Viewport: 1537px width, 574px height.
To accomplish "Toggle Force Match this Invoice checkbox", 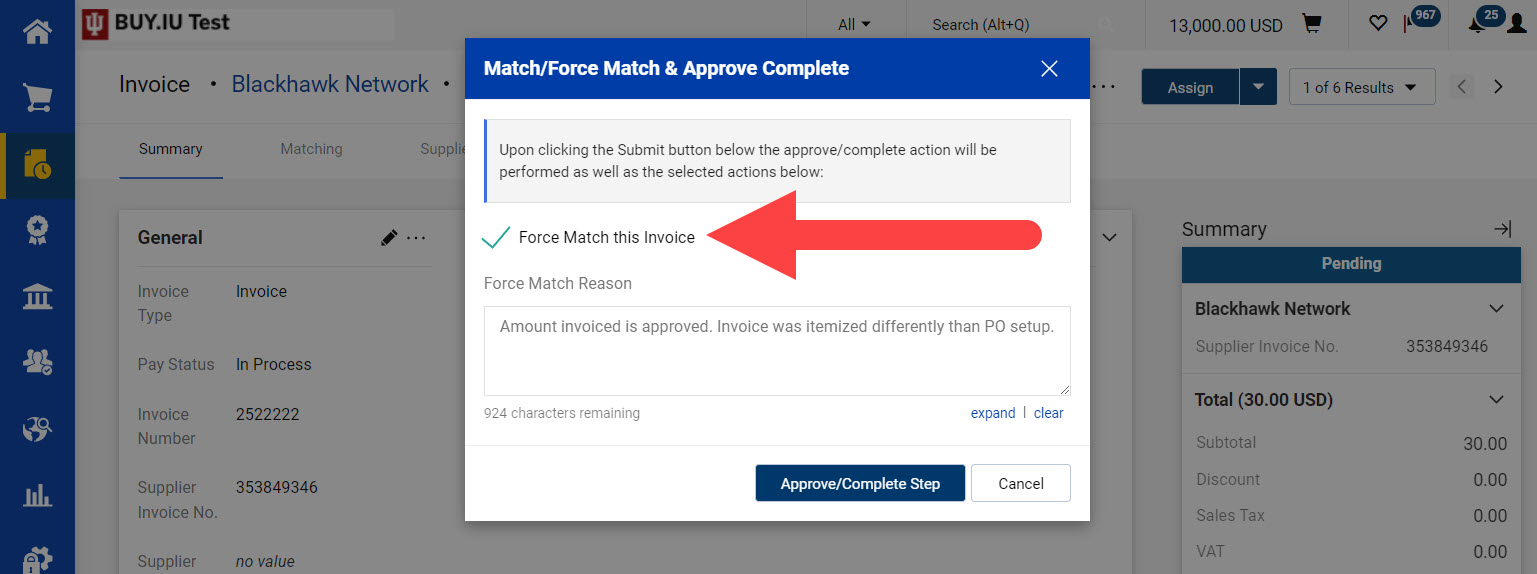I will (x=496, y=237).
